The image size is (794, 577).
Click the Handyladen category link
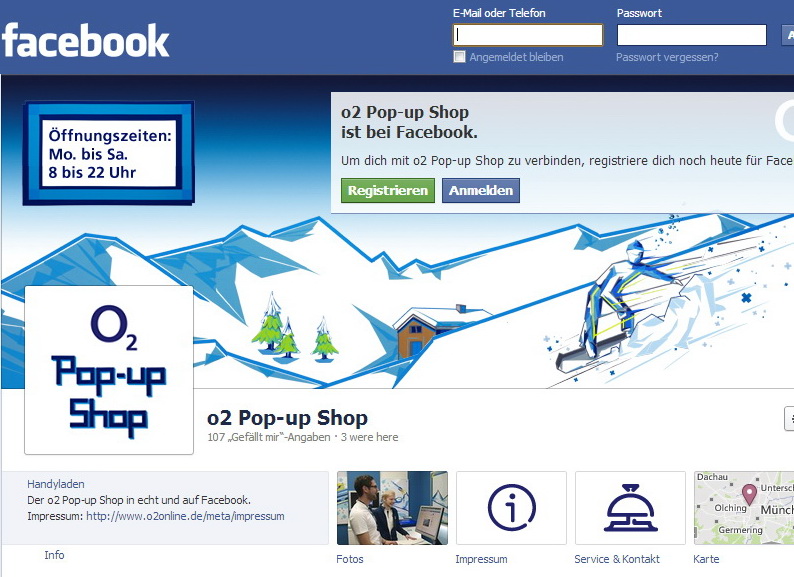[56, 484]
